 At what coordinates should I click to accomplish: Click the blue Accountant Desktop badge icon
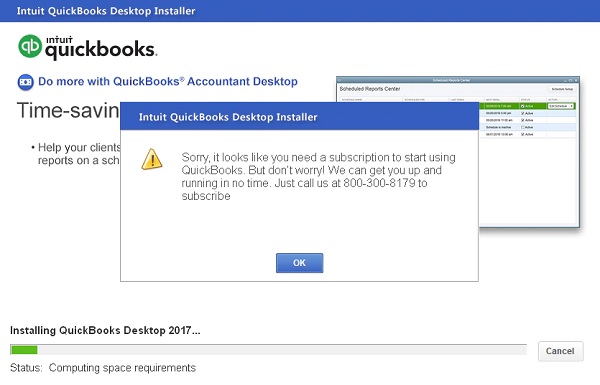(x=26, y=82)
